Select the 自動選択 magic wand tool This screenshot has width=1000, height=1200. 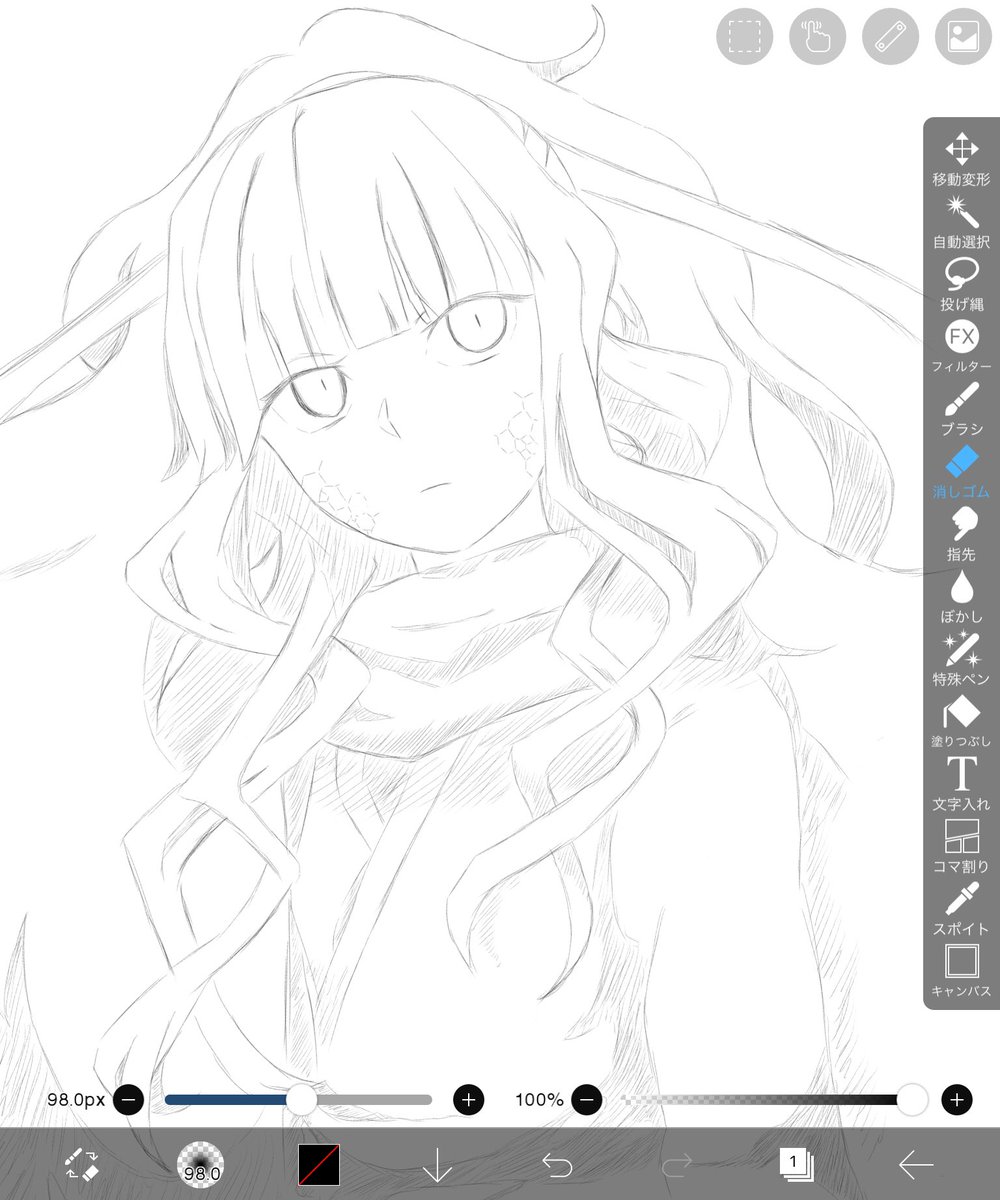tap(962, 222)
